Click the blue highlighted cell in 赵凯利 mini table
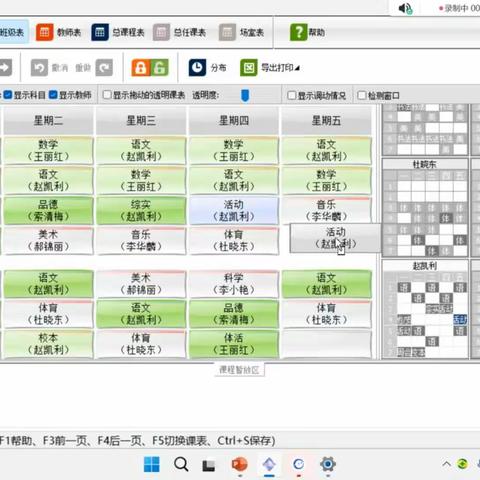Screen dimensions: 480x480 (460, 320)
